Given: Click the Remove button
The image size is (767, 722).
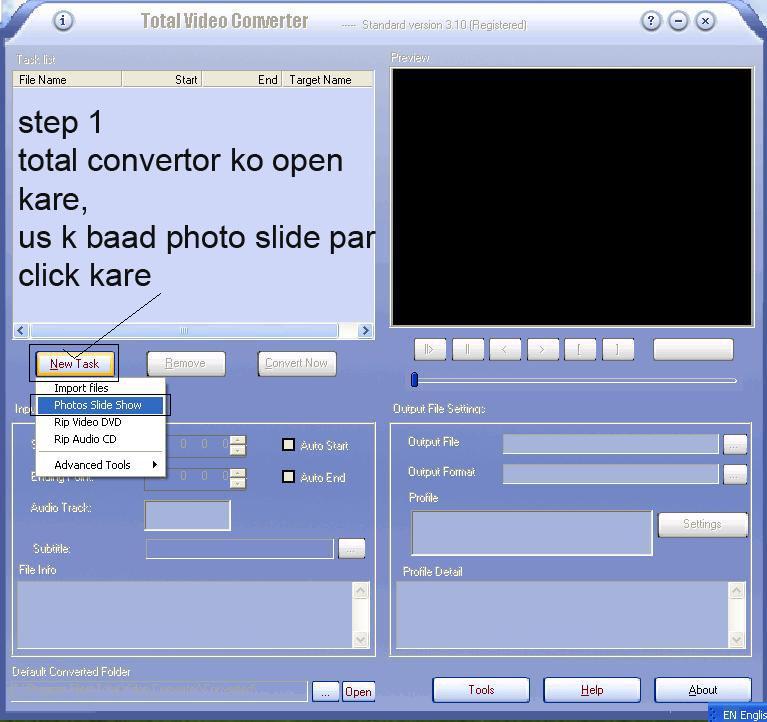Looking at the screenshot, I should (186, 363).
